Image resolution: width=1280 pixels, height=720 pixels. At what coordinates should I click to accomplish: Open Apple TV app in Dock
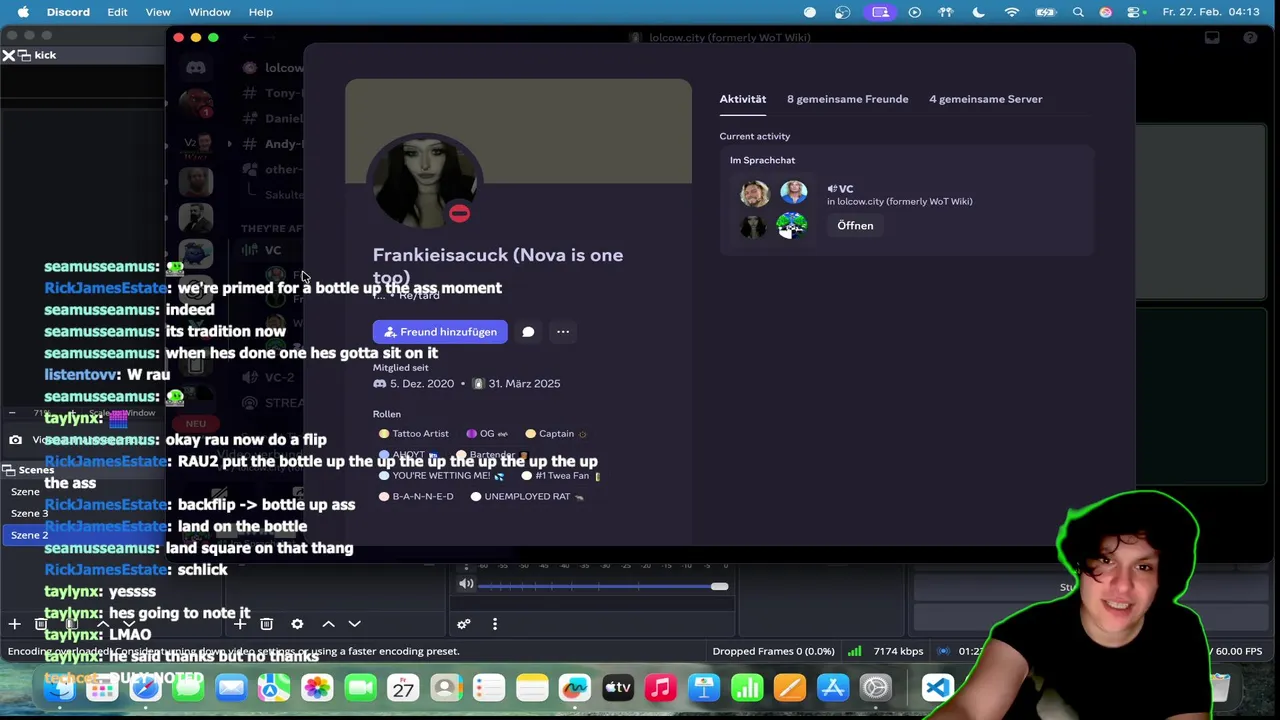pos(618,688)
